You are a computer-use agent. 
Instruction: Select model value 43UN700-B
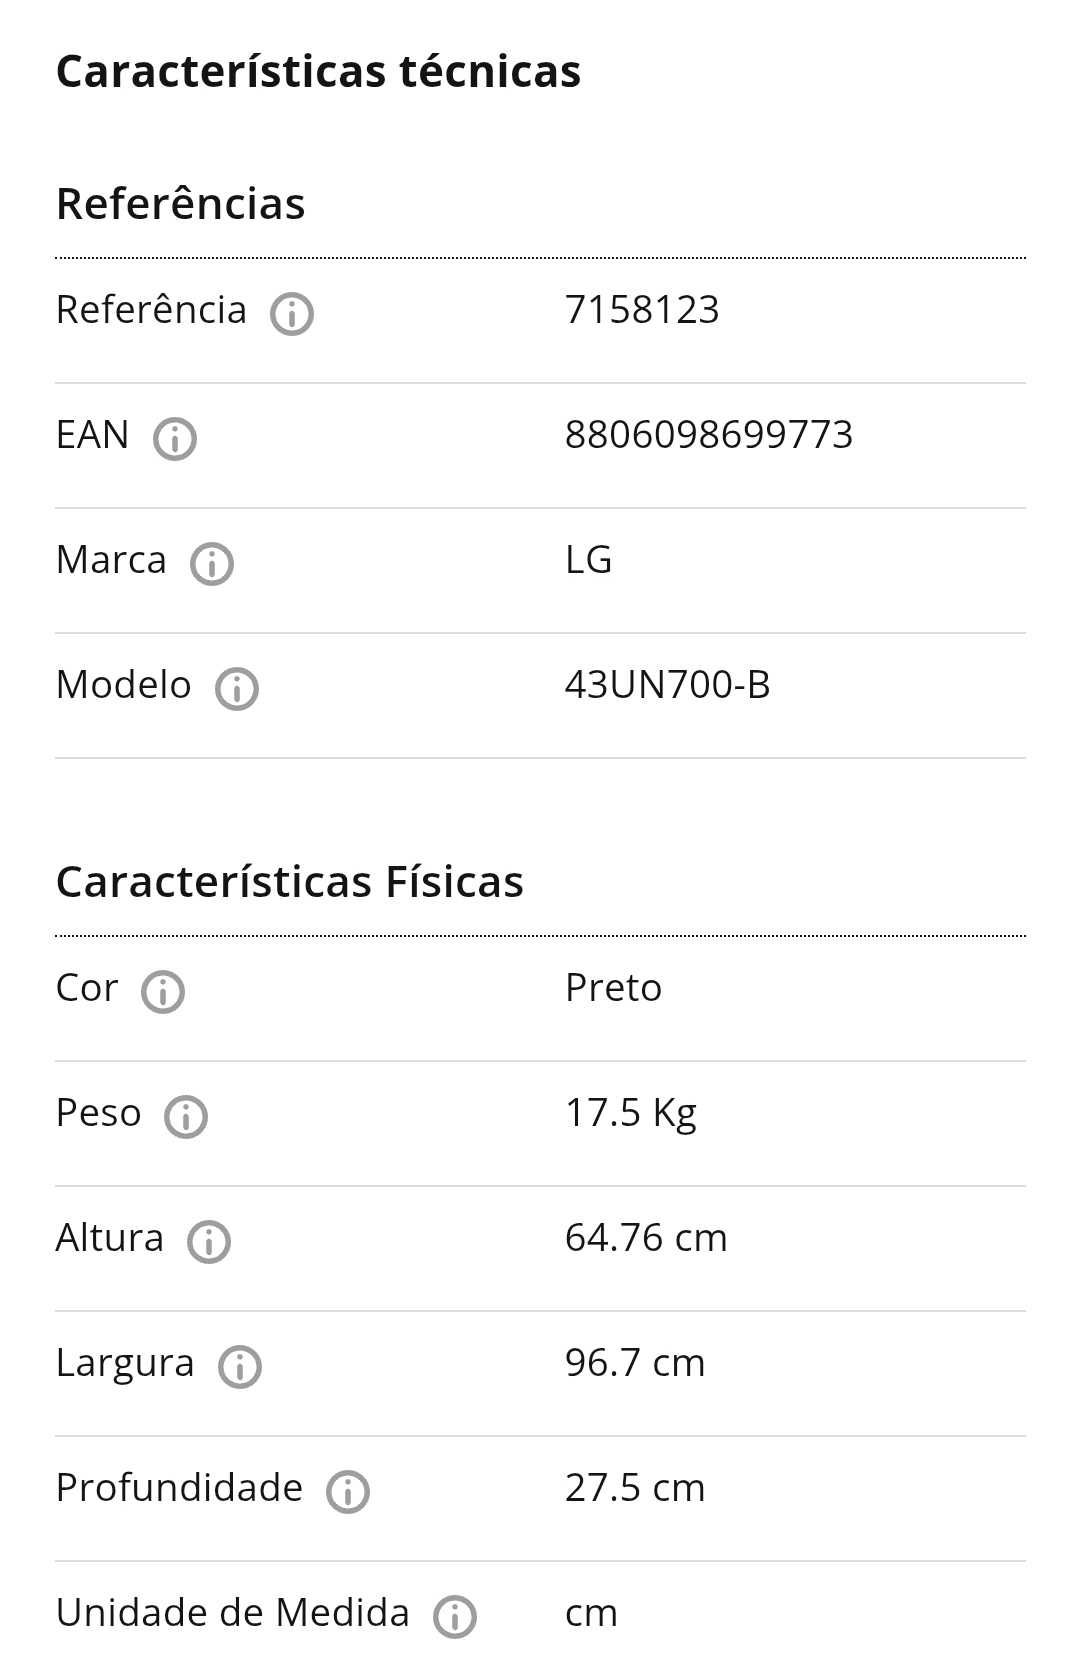pos(668,685)
